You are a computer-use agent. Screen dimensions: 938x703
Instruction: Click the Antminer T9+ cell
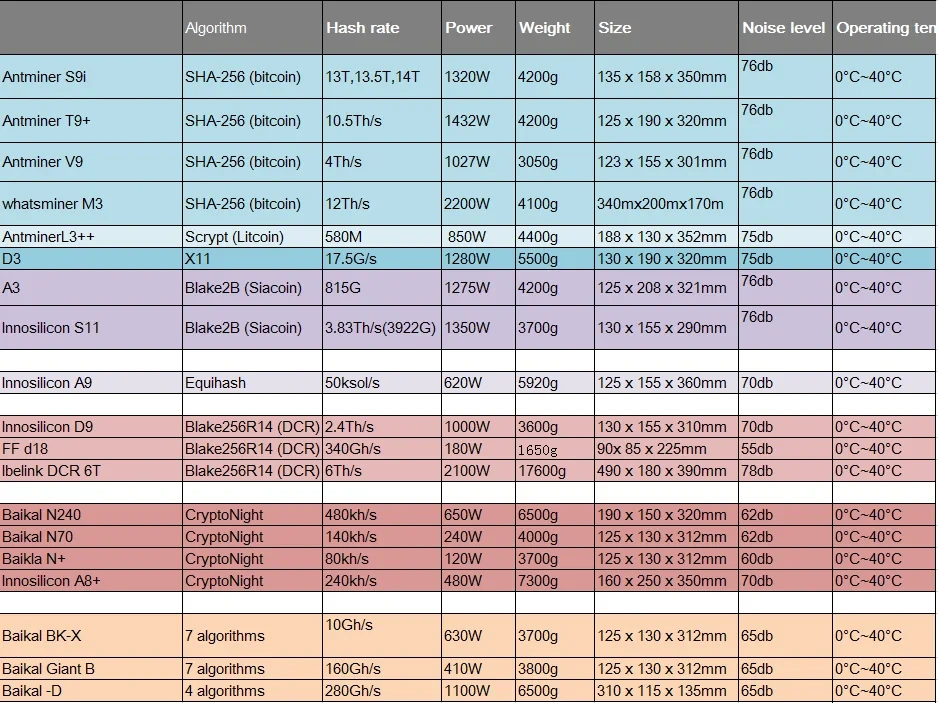point(91,120)
